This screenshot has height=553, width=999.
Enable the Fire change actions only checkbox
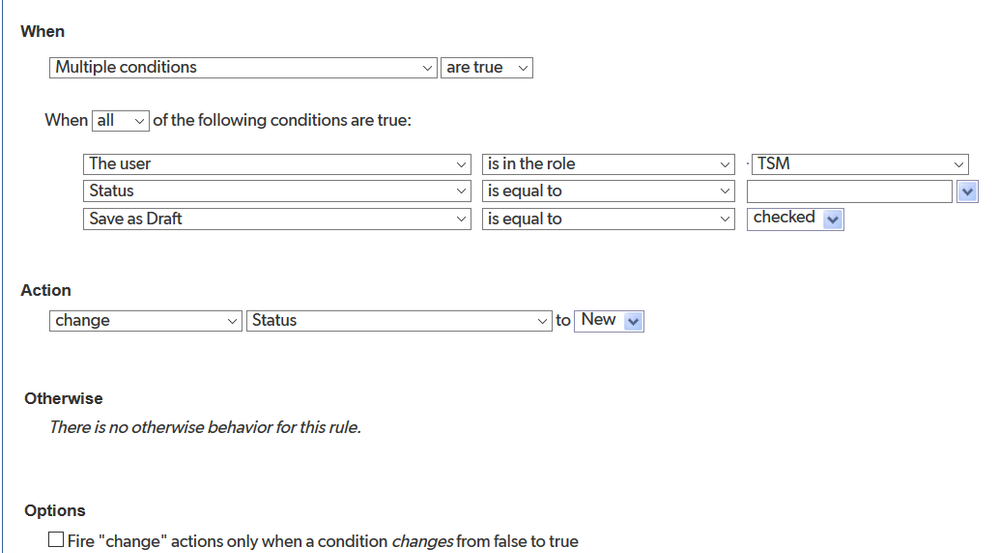point(56,540)
